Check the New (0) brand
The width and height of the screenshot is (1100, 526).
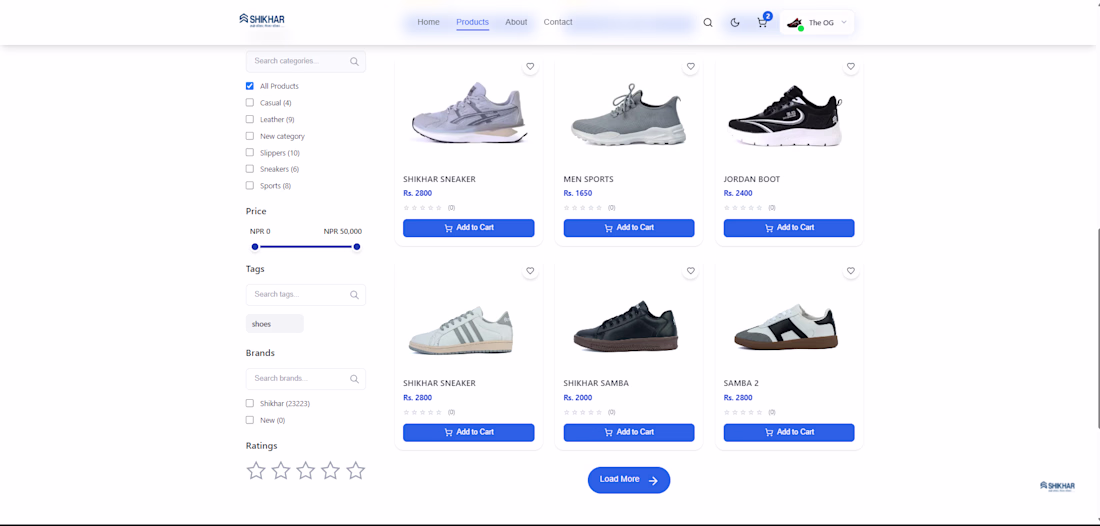pos(250,420)
